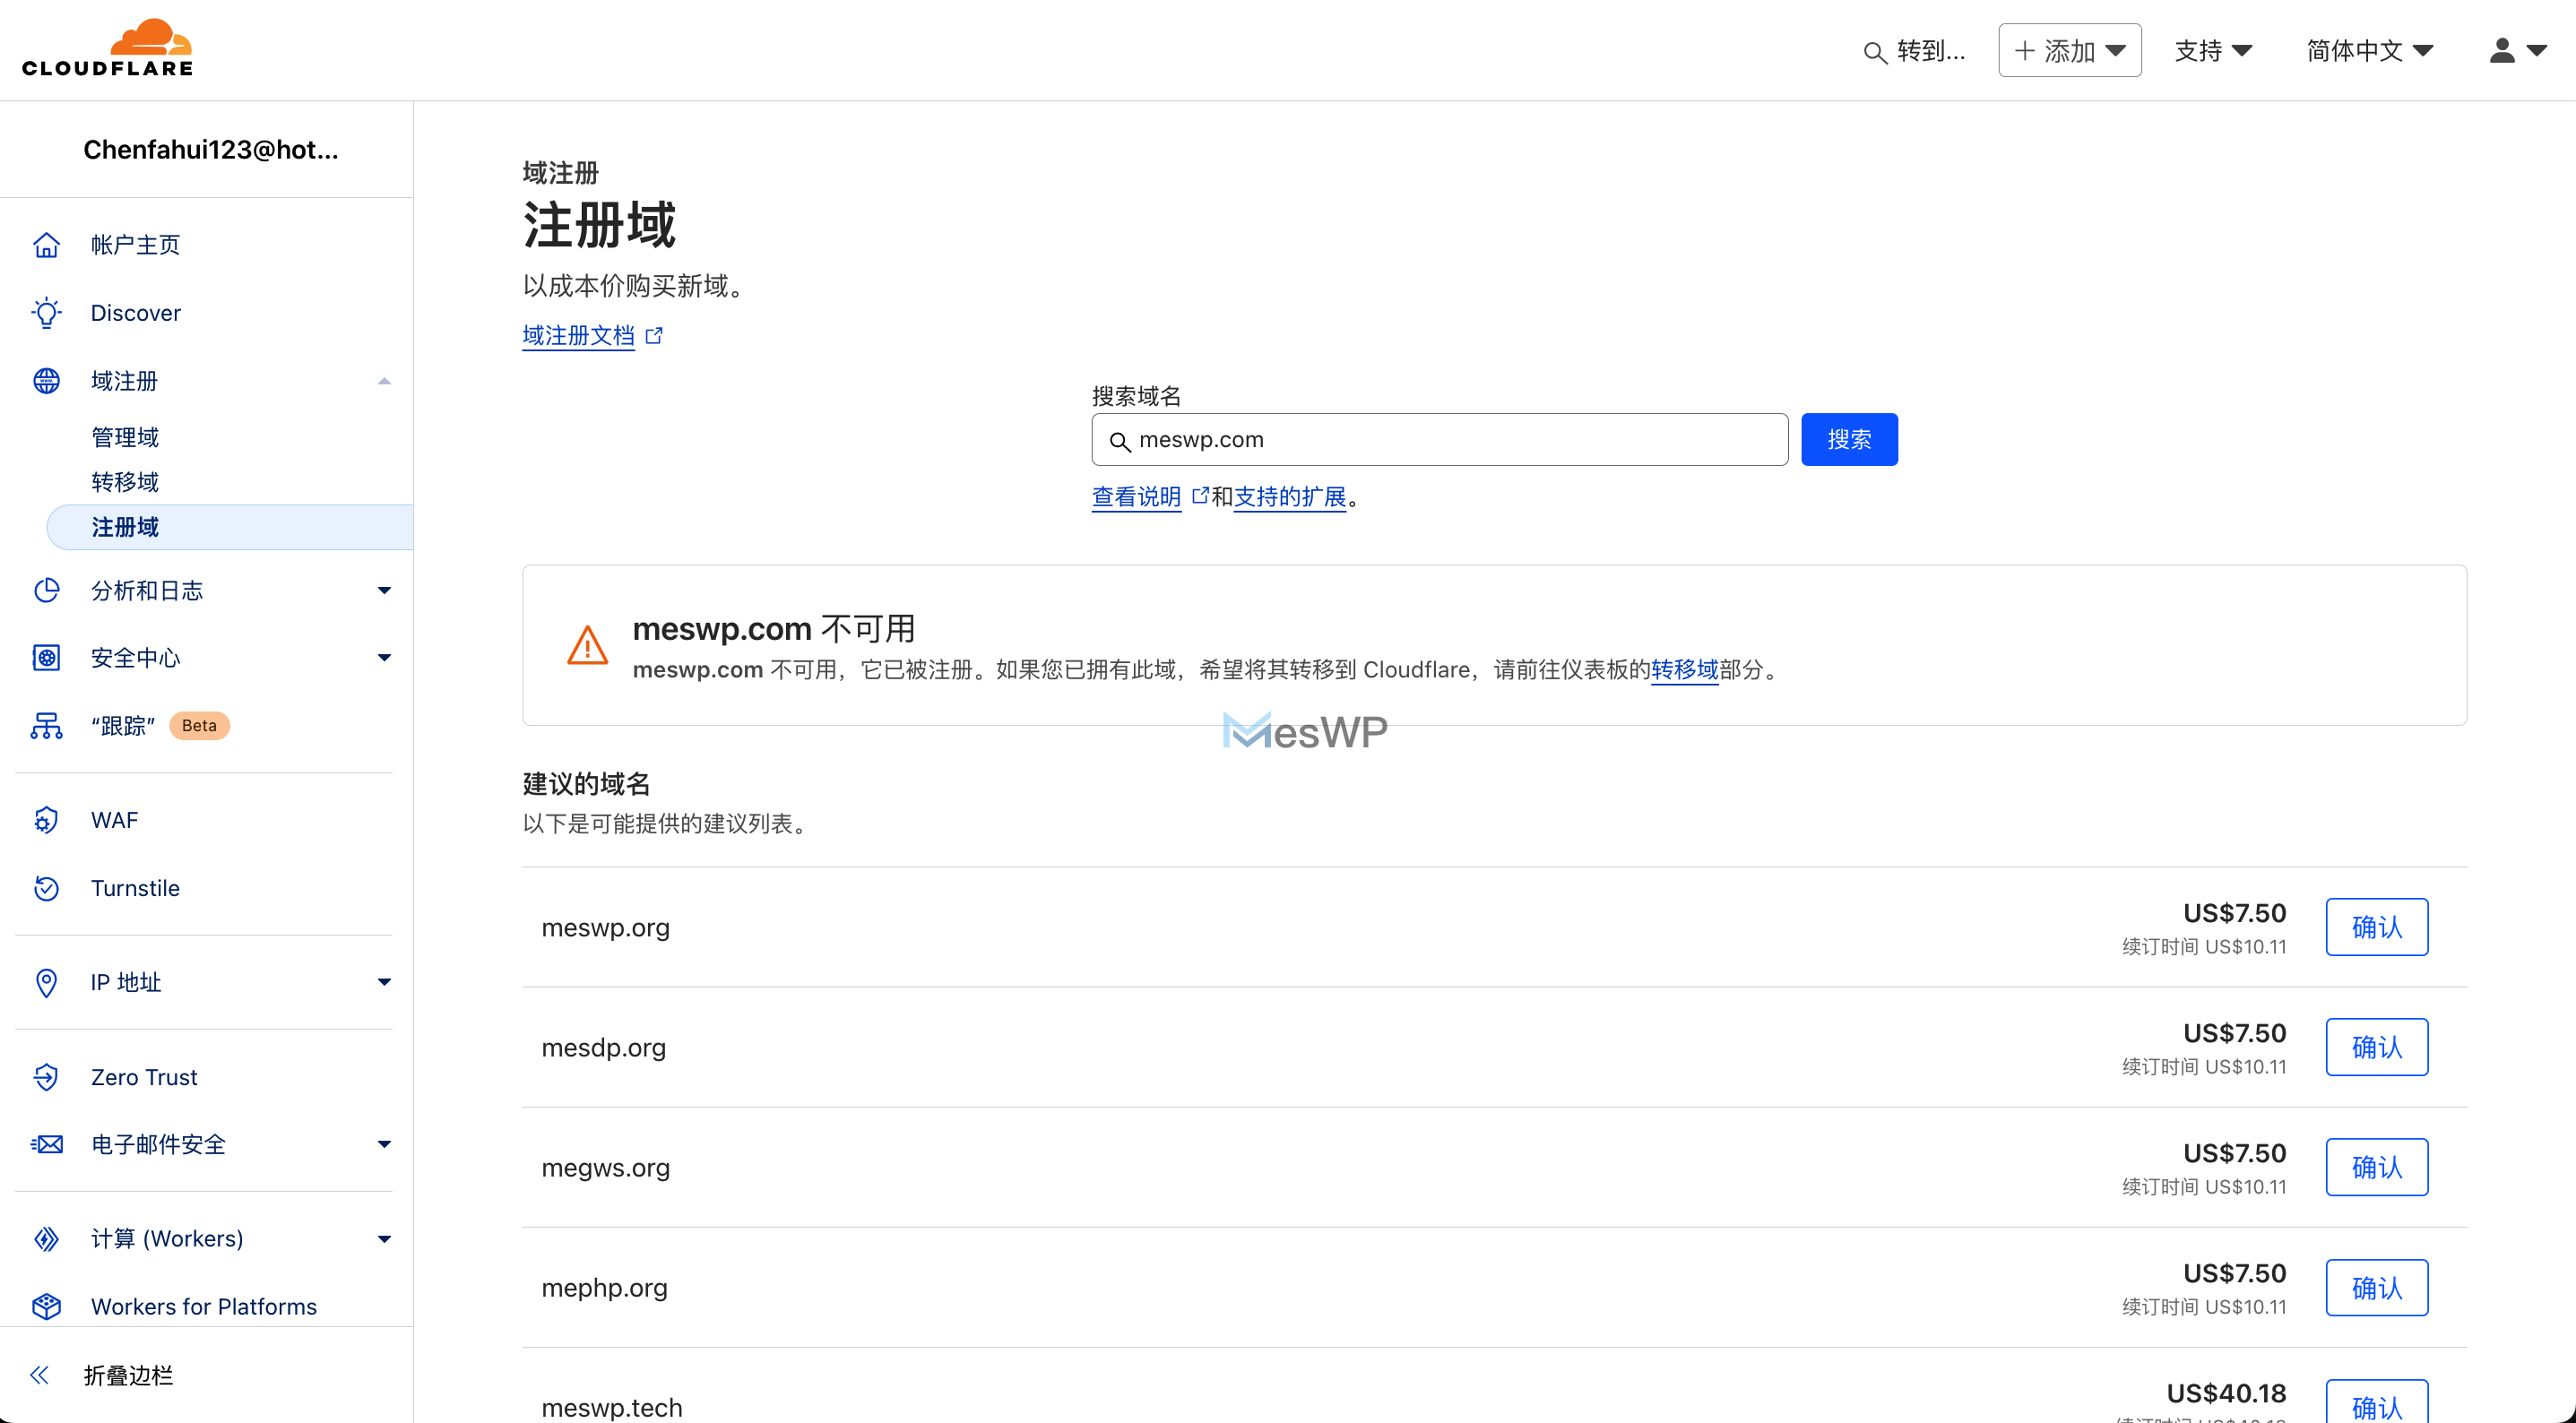2576x1423 pixels.
Task: Click the magnifier icon inside domain search box
Action: (x=1120, y=441)
